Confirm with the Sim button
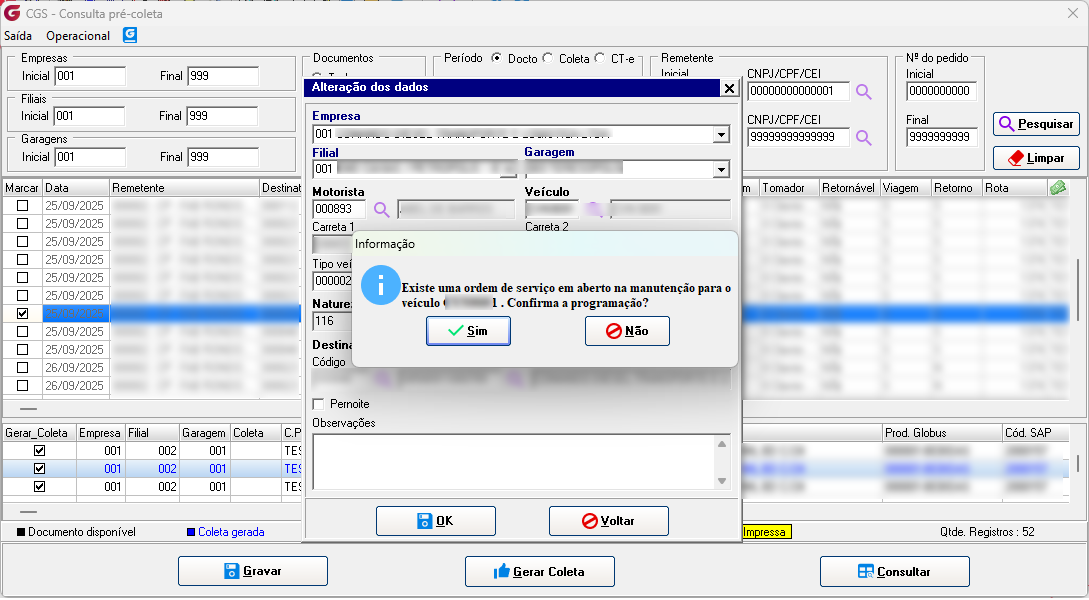This screenshot has height=600, width=1089. [468, 331]
